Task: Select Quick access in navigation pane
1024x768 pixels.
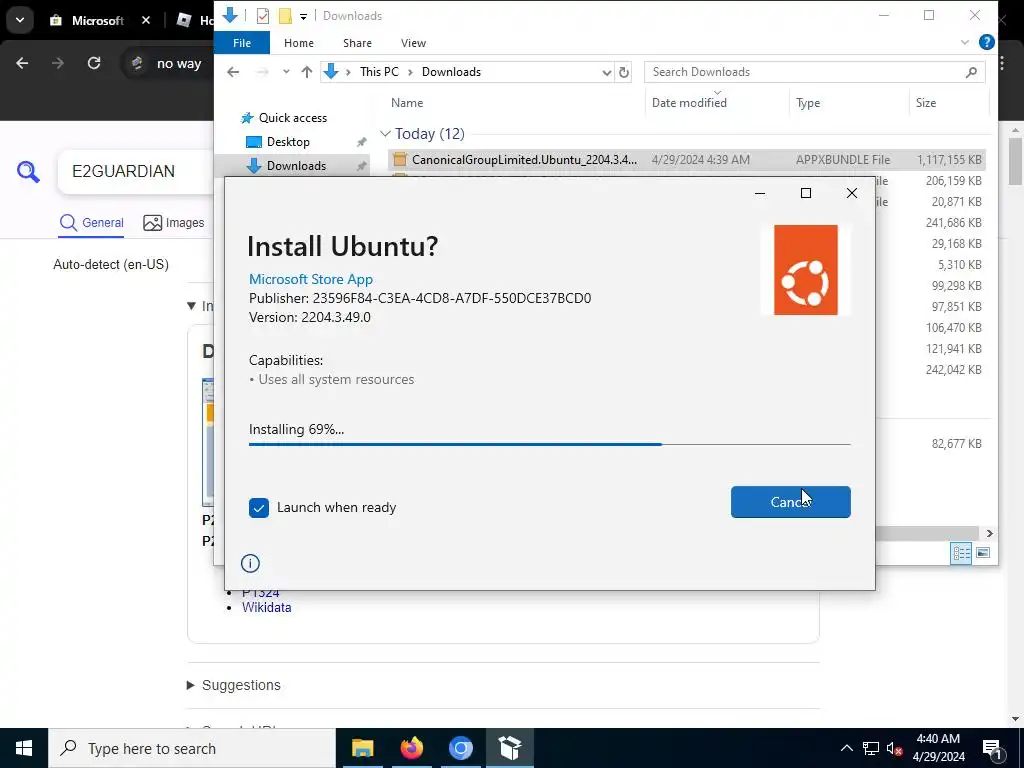Action: (293, 118)
